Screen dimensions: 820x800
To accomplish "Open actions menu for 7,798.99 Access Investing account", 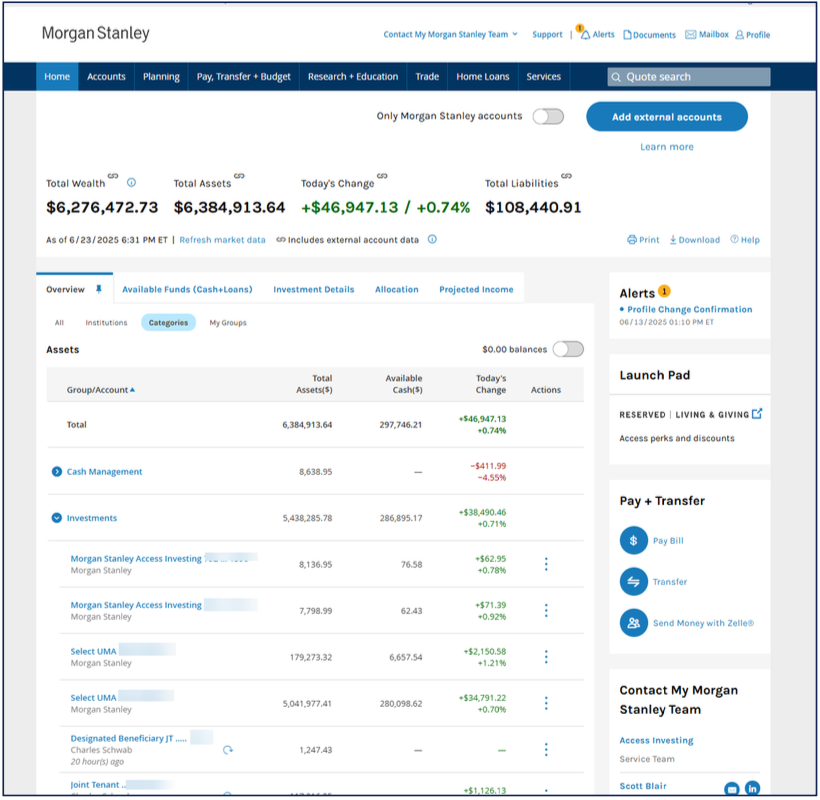I will pos(546,610).
